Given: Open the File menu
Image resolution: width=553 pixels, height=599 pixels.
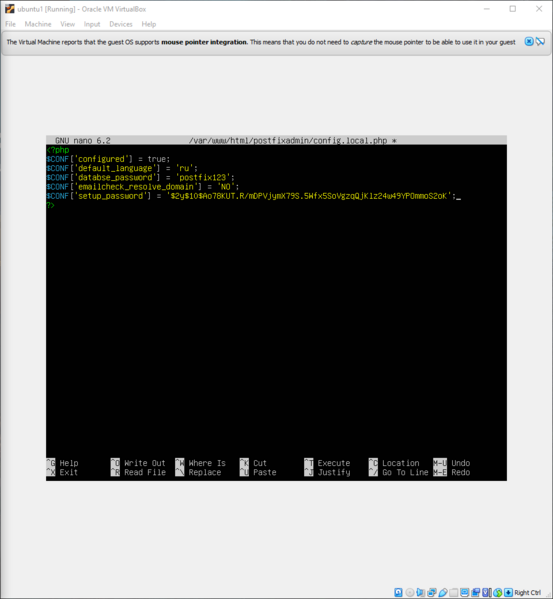Looking at the screenshot, I should (x=10, y=24).
